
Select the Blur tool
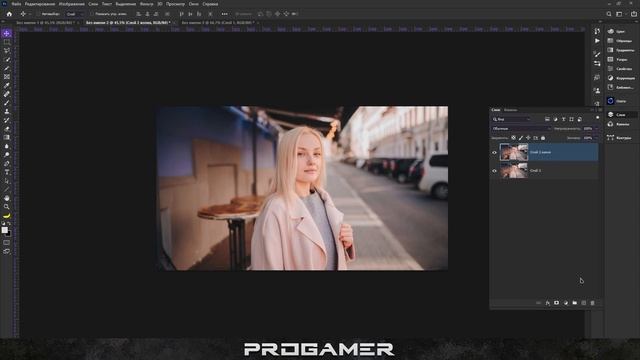[x=7, y=146]
